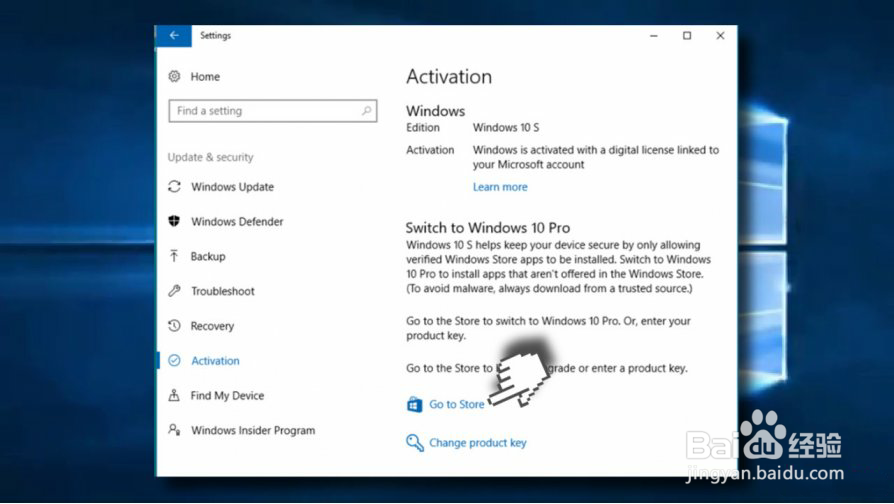Click the Windows Update refresh icon

tap(174, 186)
